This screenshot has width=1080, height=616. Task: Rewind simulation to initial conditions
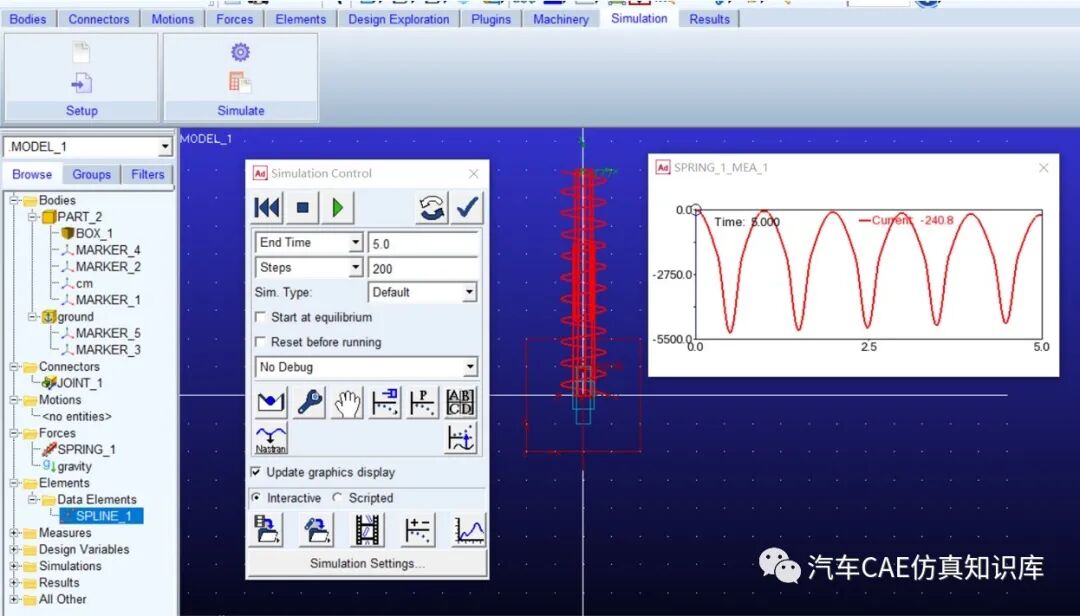tap(267, 207)
